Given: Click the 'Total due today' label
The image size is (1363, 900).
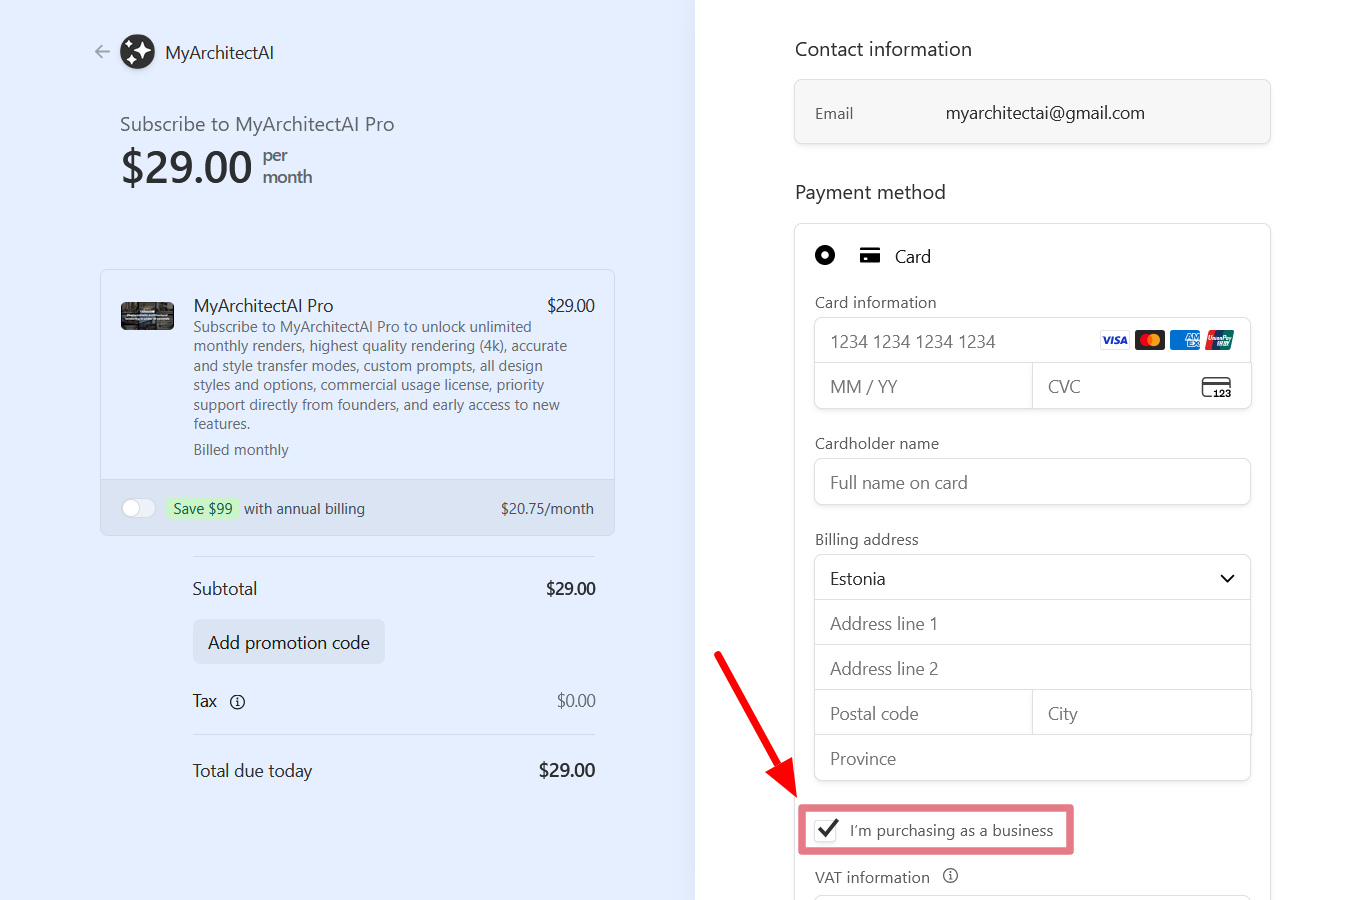Looking at the screenshot, I should pyautogui.click(x=252, y=771).
